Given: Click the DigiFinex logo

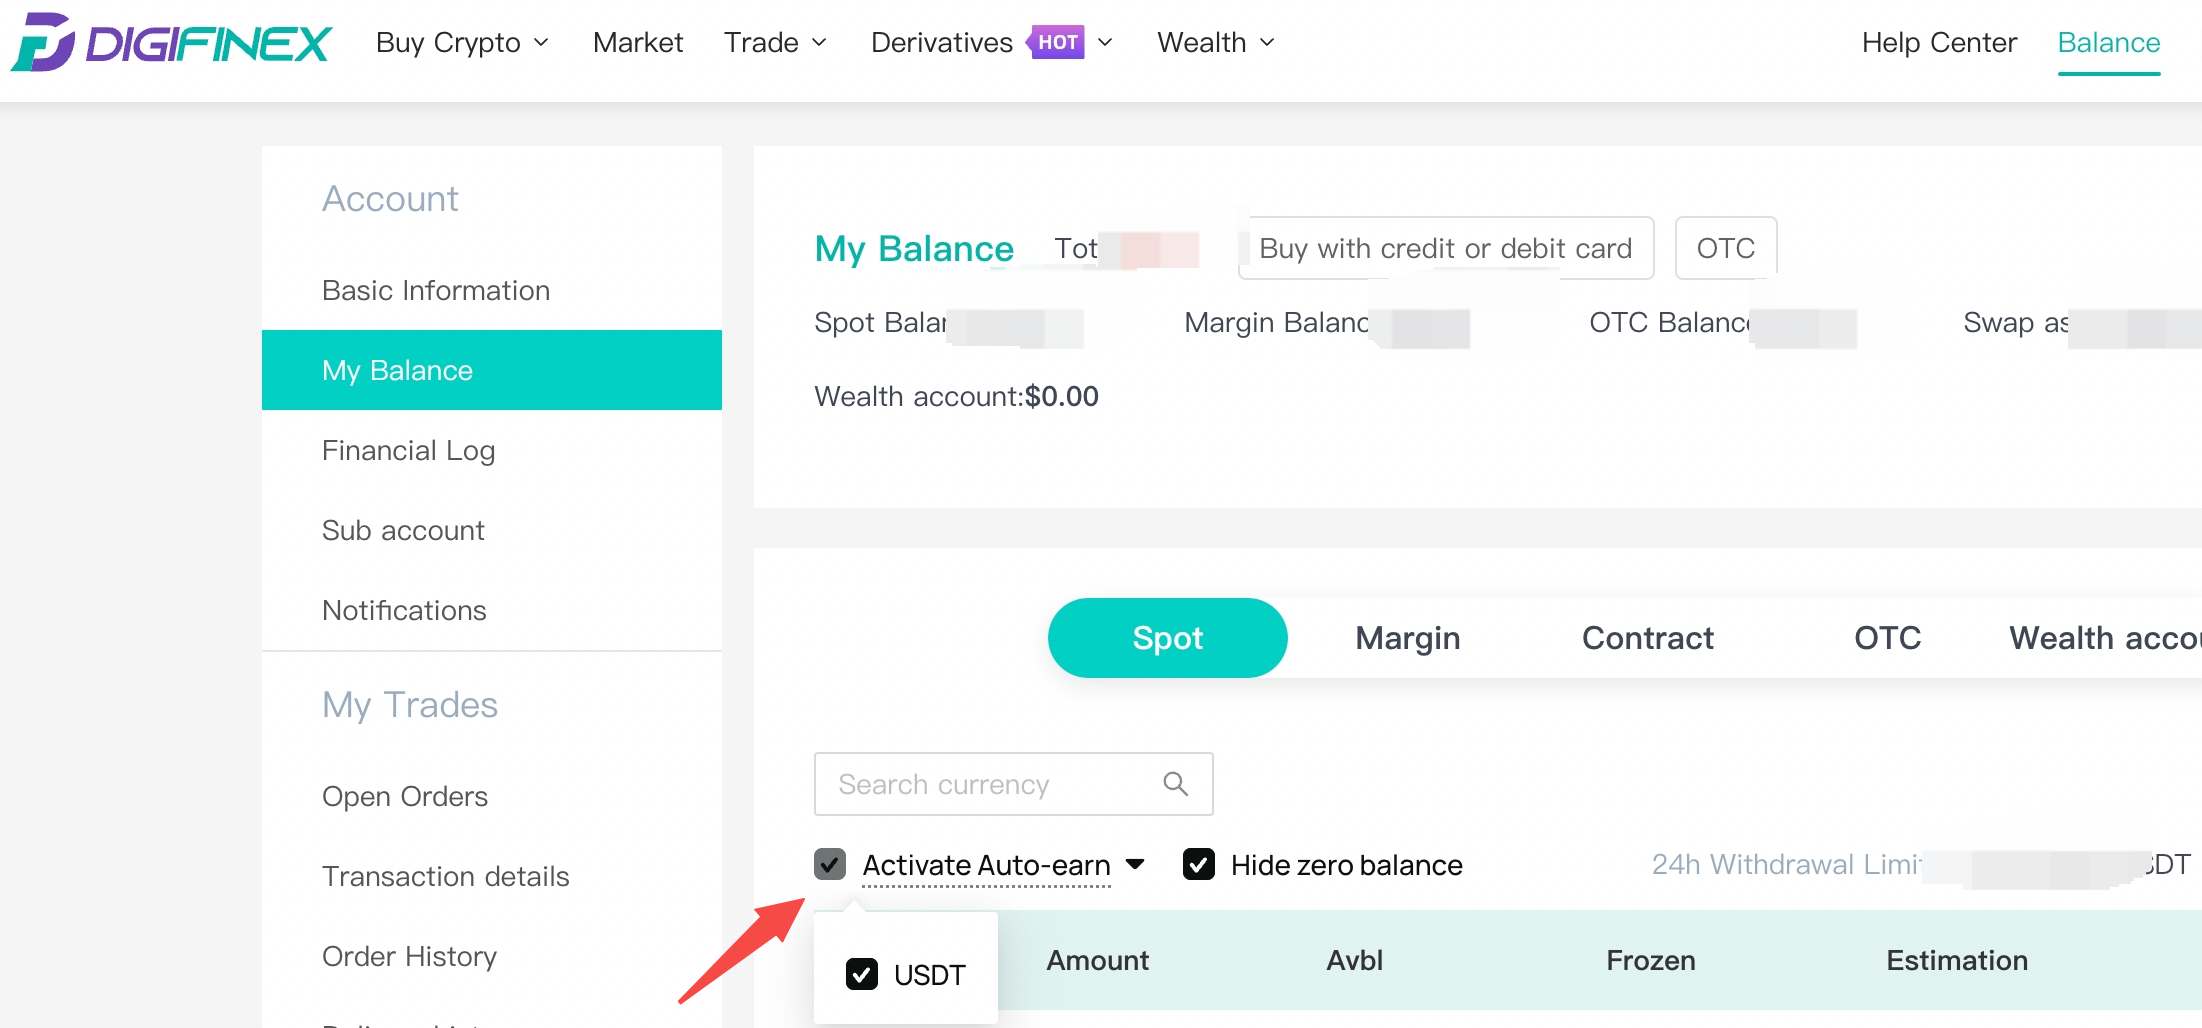Looking at the screenshot, I should 171,42.
